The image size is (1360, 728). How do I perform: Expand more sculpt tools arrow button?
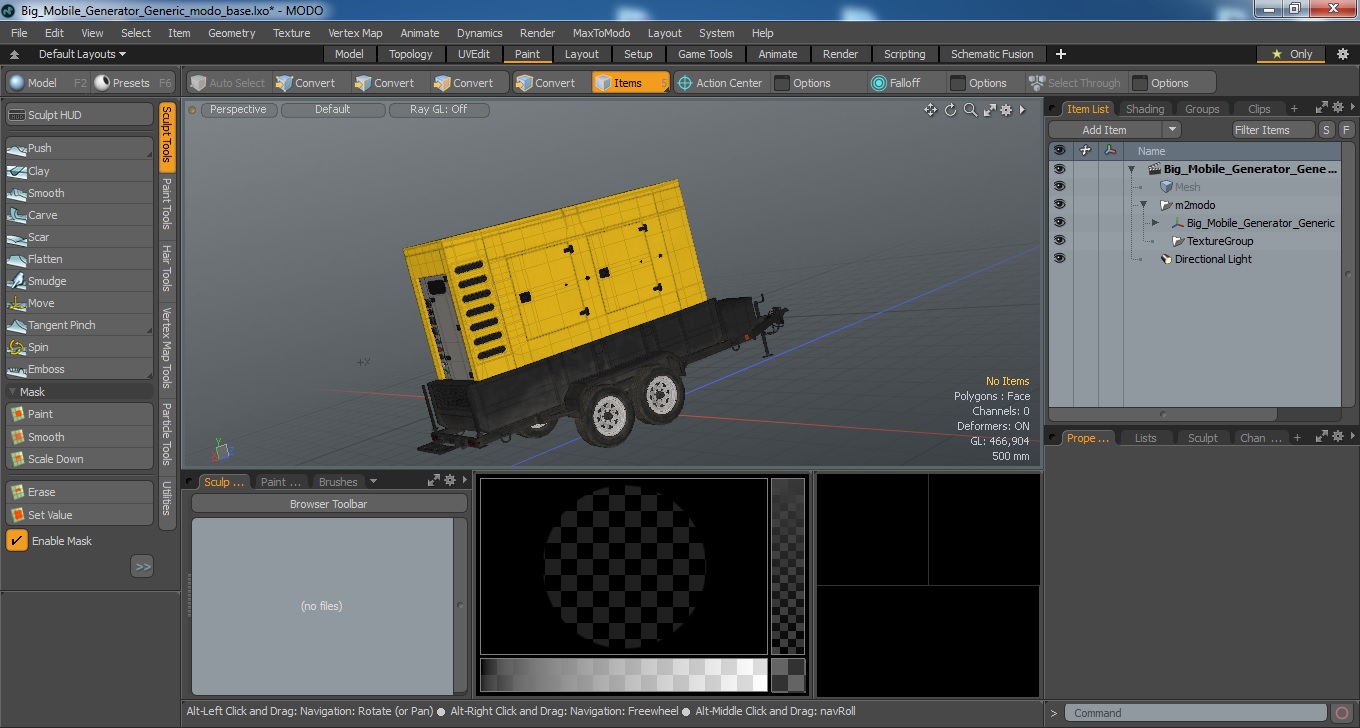tap(142, 567)
